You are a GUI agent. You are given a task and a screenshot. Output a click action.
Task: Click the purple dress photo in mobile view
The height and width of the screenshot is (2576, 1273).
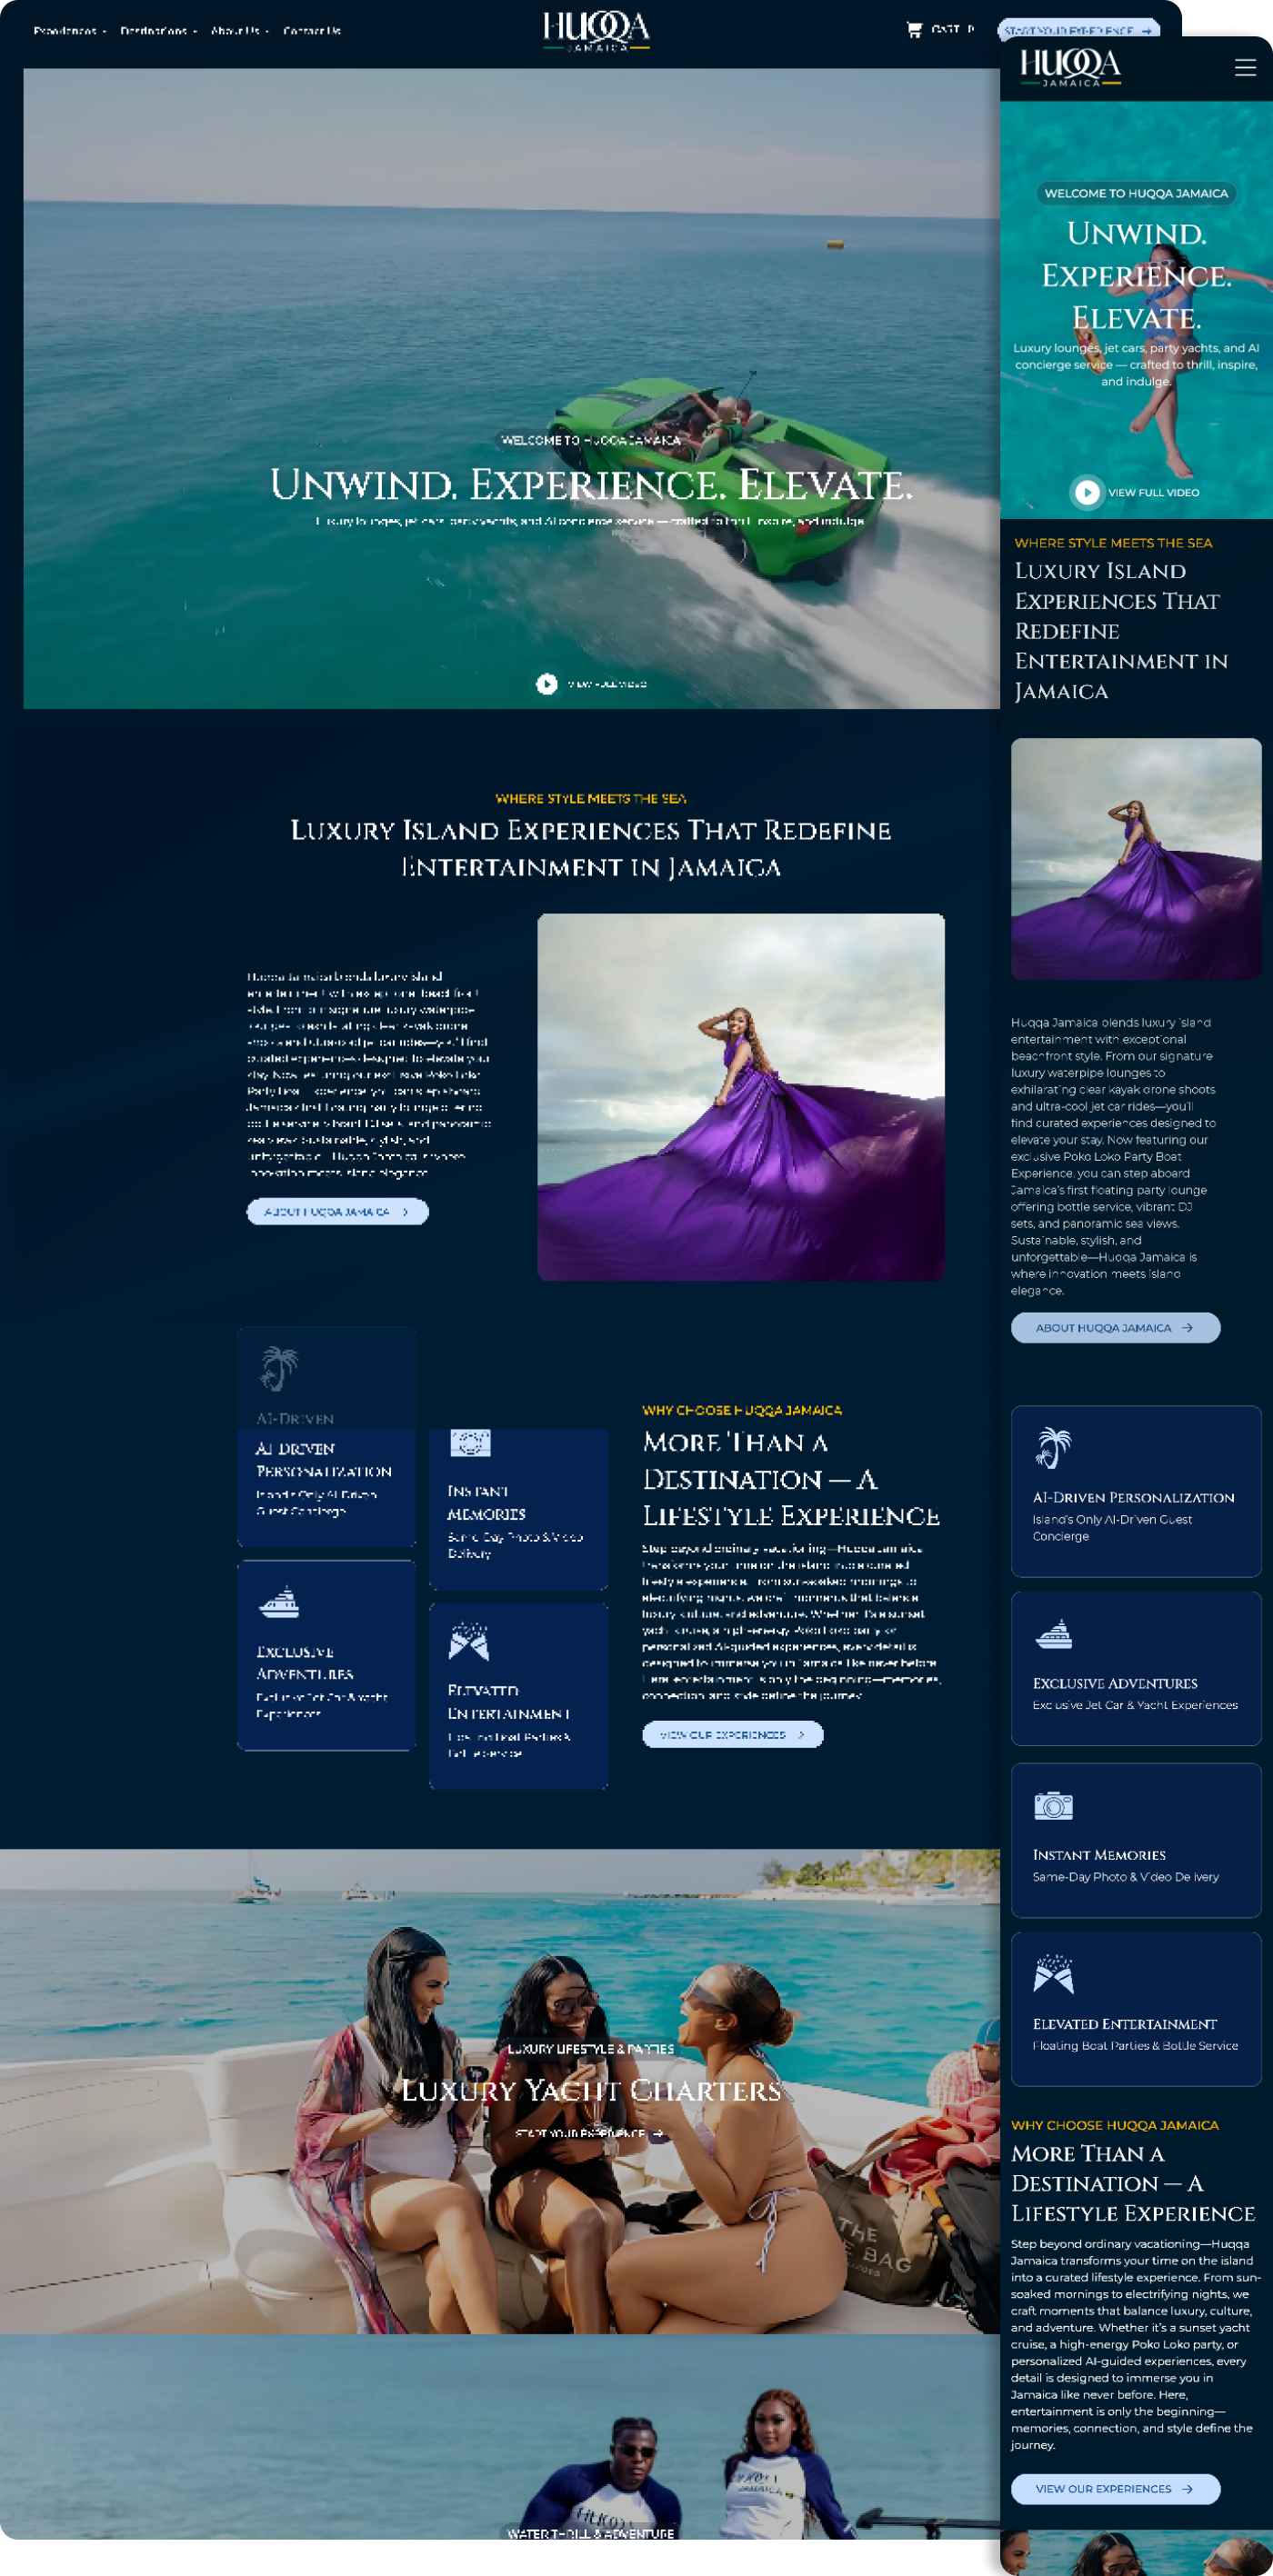[x=1136, y=859]
